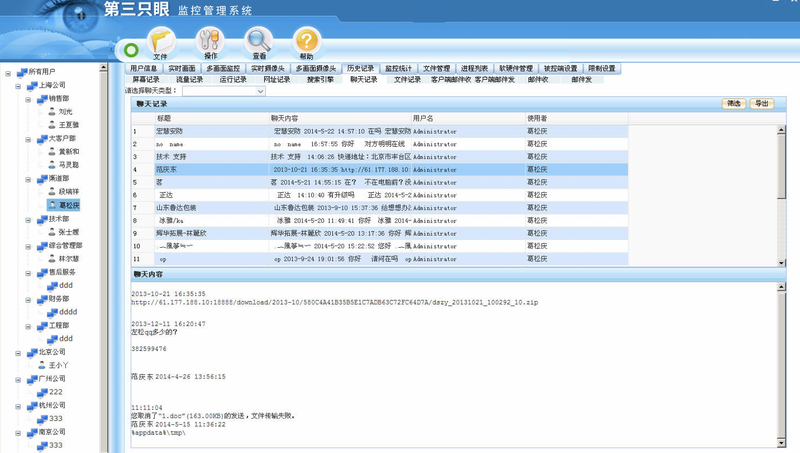Viewport: 800px width, 453px height.
Task: Open the 操作 tools icon
Action: click(210, 43)
